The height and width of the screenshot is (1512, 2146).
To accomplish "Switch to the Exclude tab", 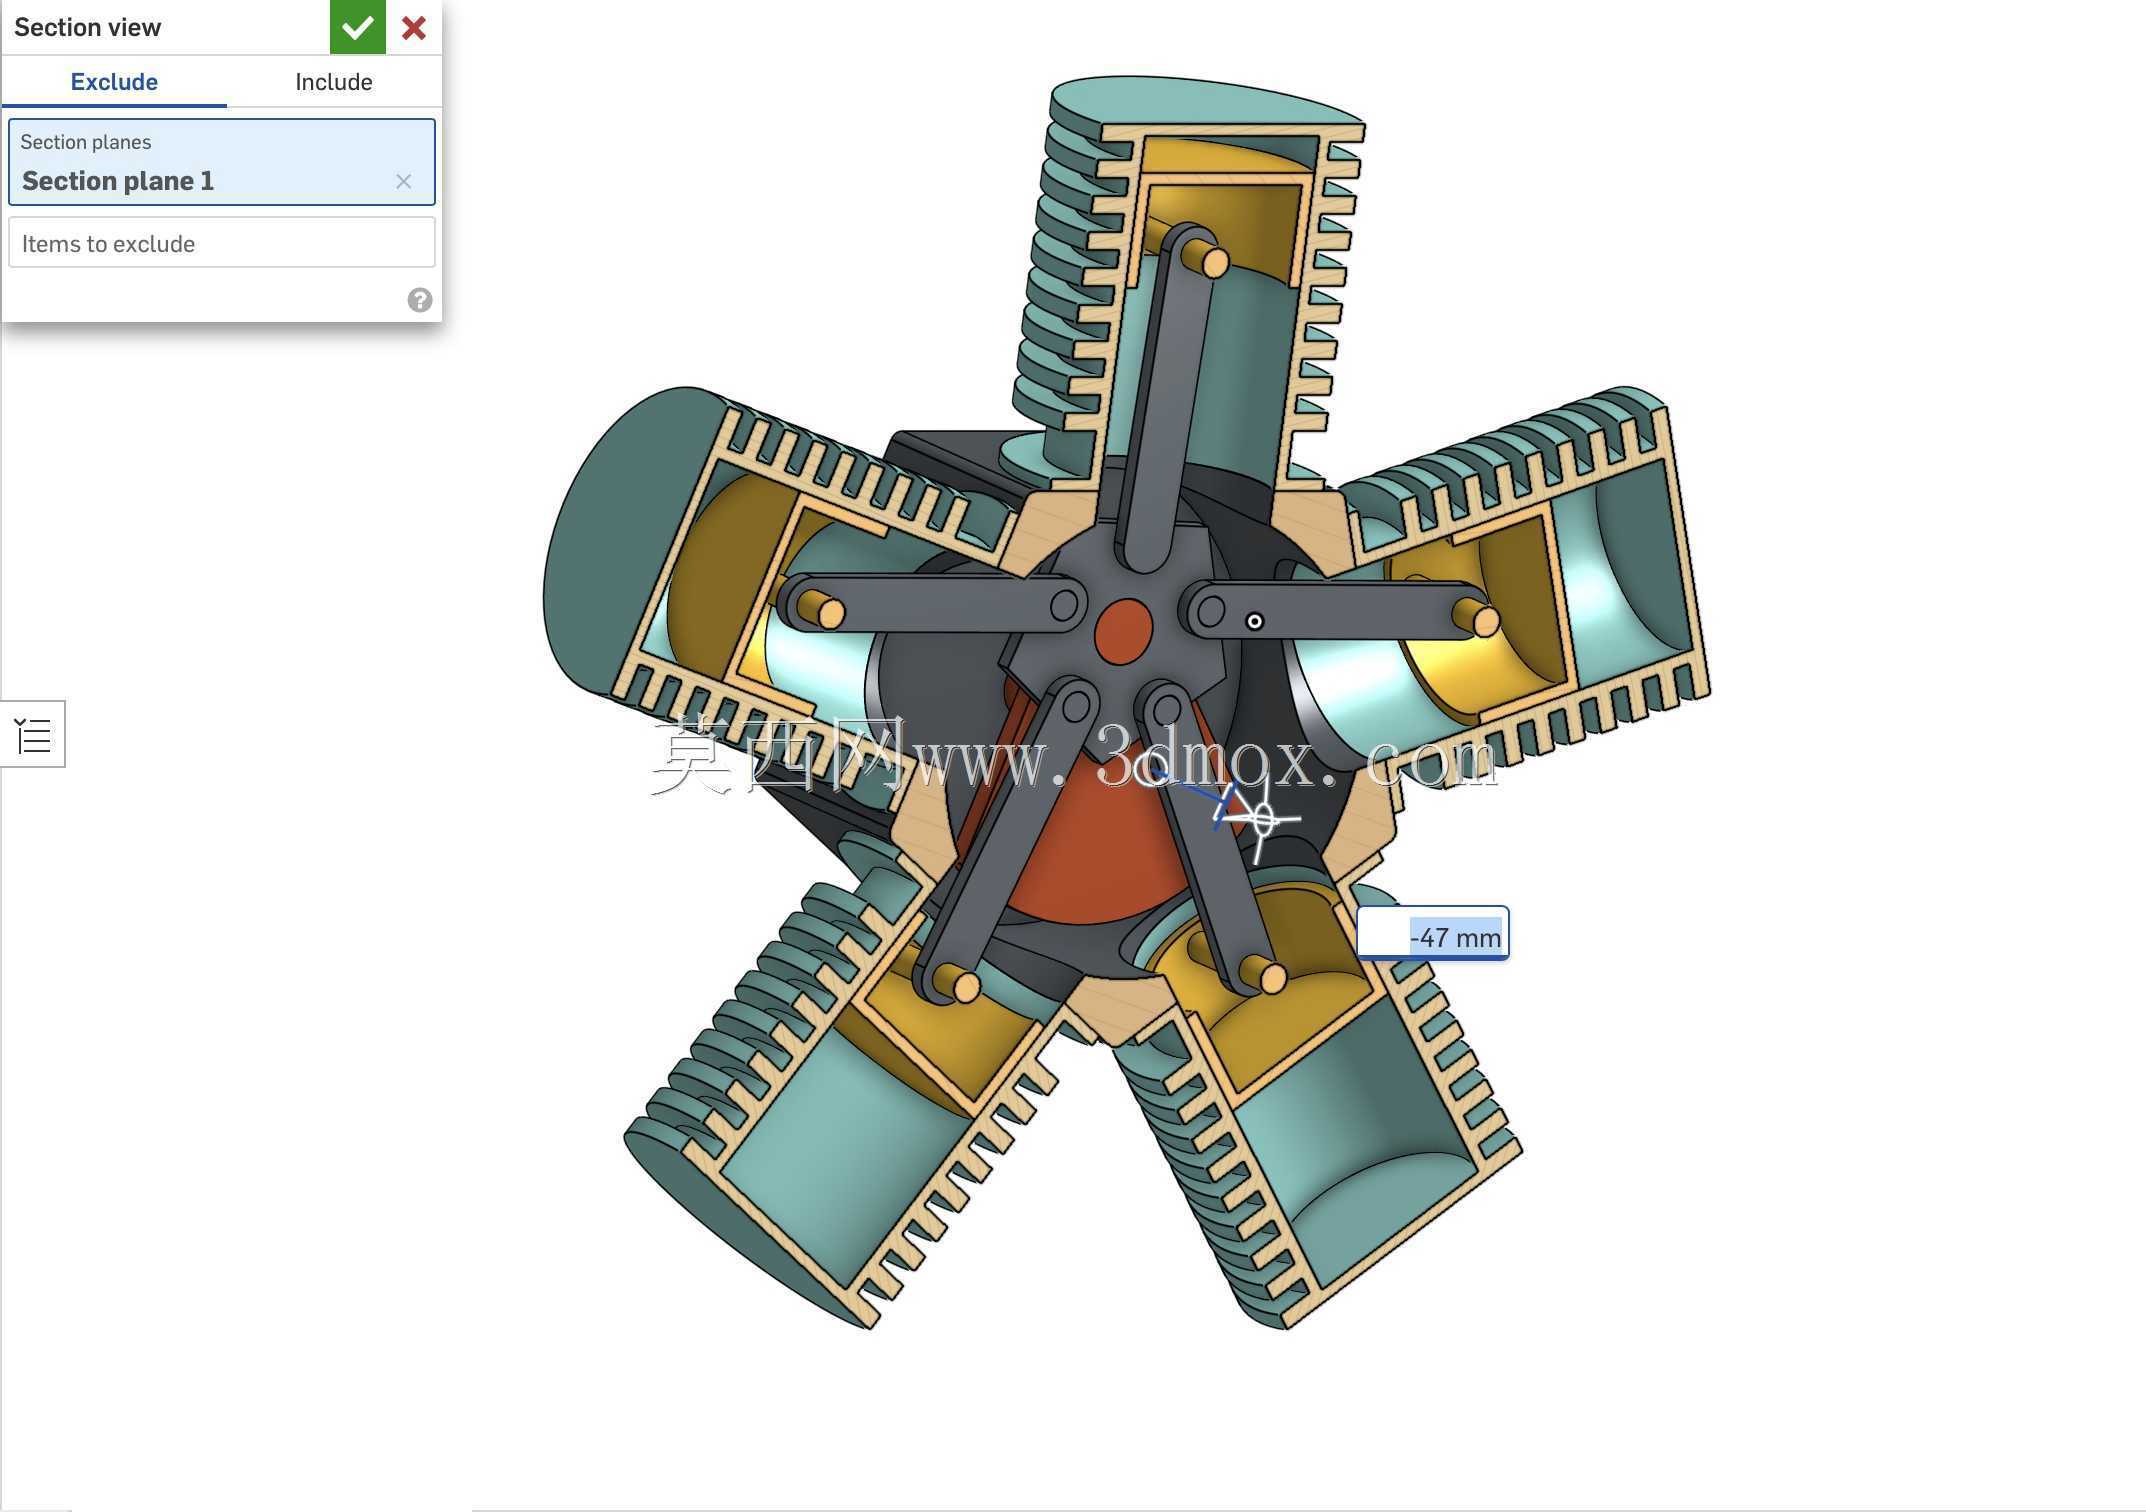I will click(x=114, y=82).
